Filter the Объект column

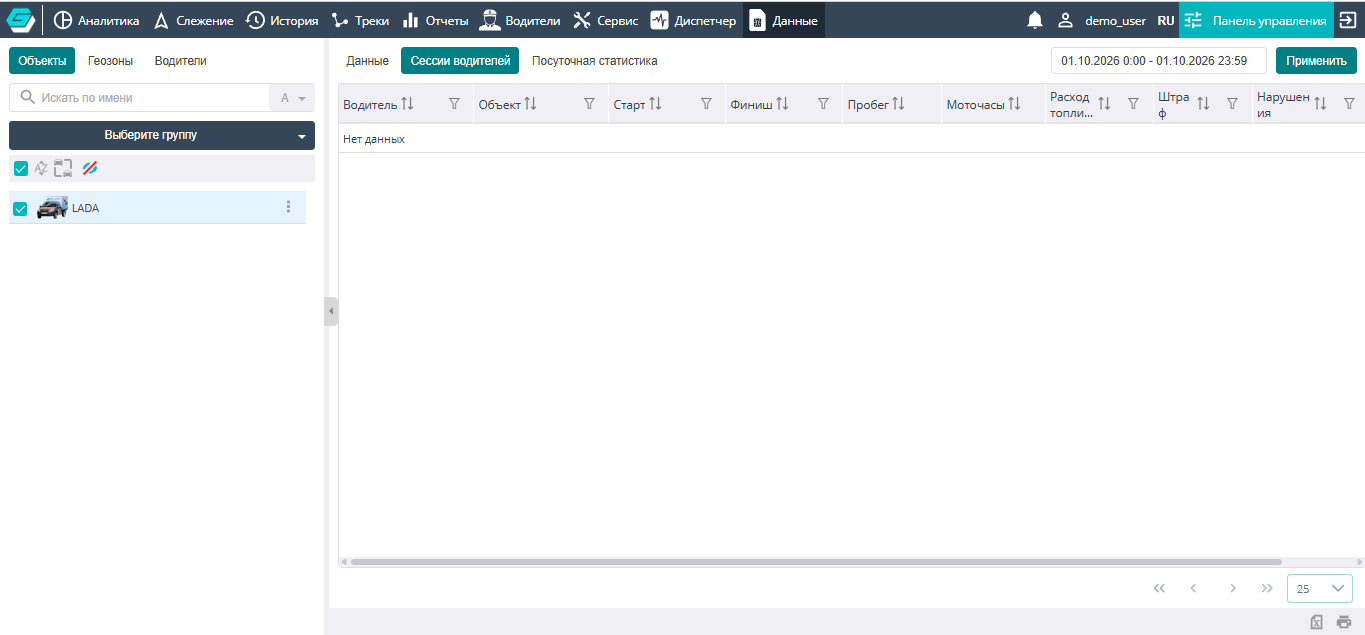[589, 104]
